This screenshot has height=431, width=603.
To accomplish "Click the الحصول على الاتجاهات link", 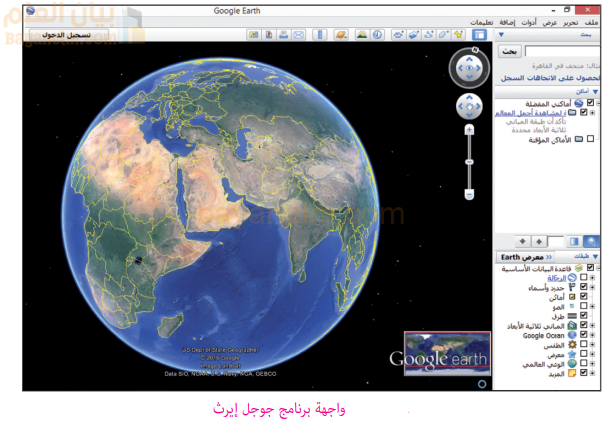I will 551,76.
